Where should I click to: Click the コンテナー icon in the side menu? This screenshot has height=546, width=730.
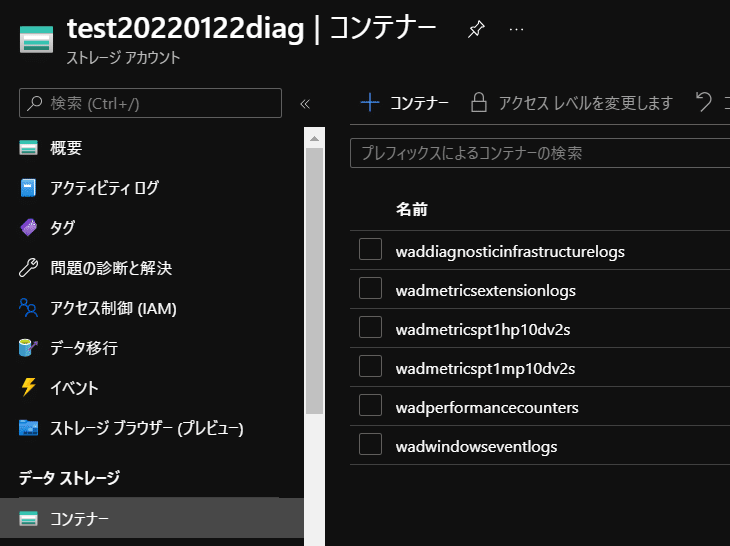pos(28,519)
